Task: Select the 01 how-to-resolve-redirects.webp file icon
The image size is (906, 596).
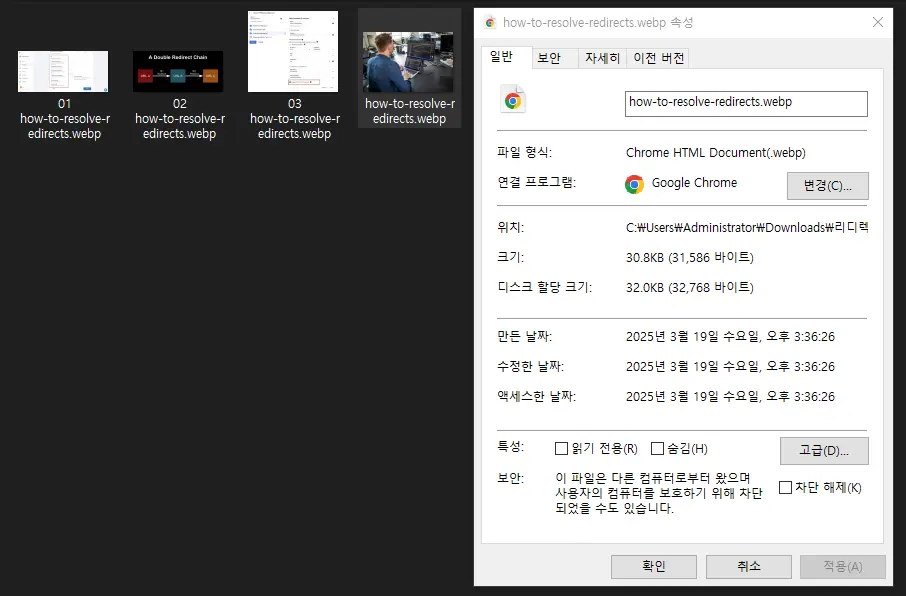Action: tap(62, 70)
